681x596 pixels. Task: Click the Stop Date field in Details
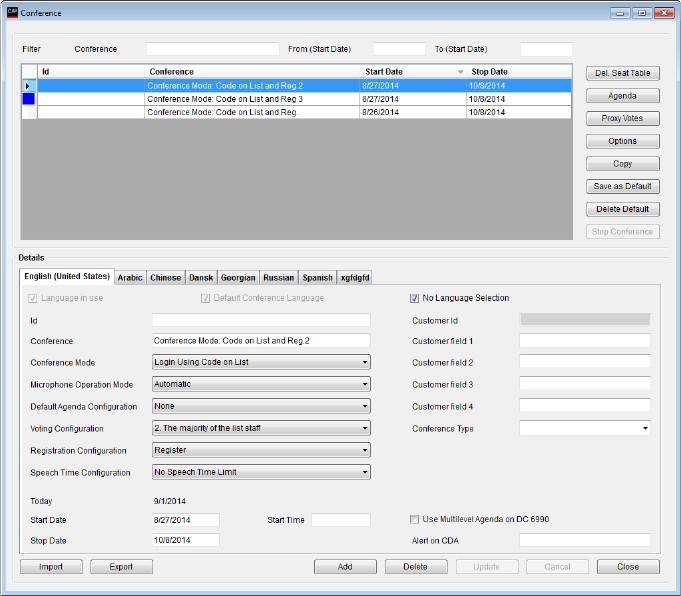(x=186, y=540)
